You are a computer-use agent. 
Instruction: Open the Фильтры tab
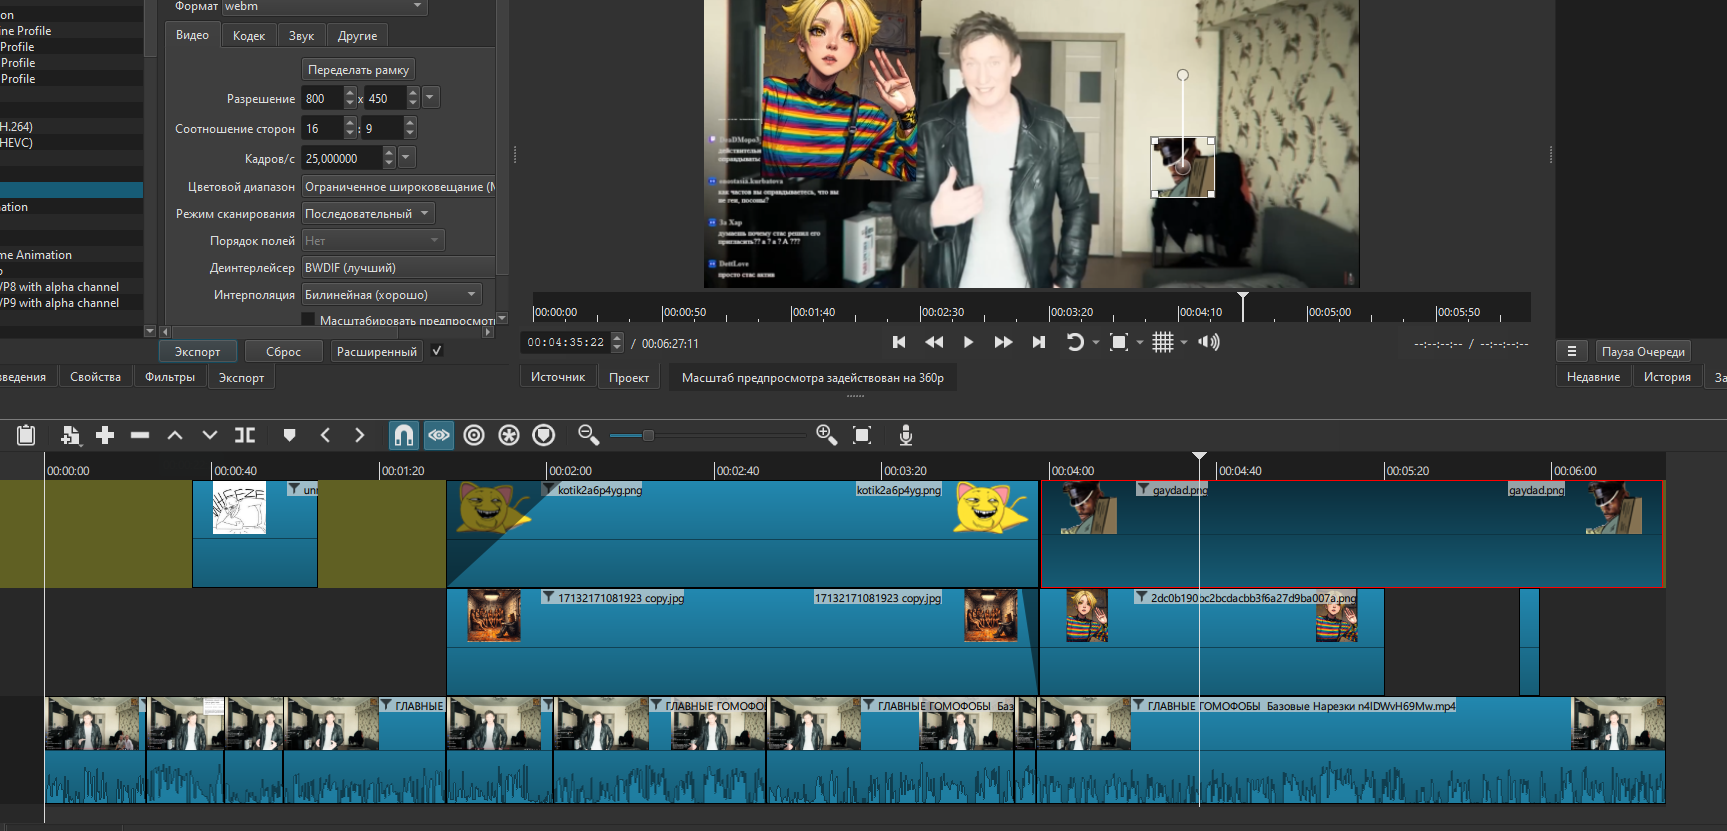[170, 377]
